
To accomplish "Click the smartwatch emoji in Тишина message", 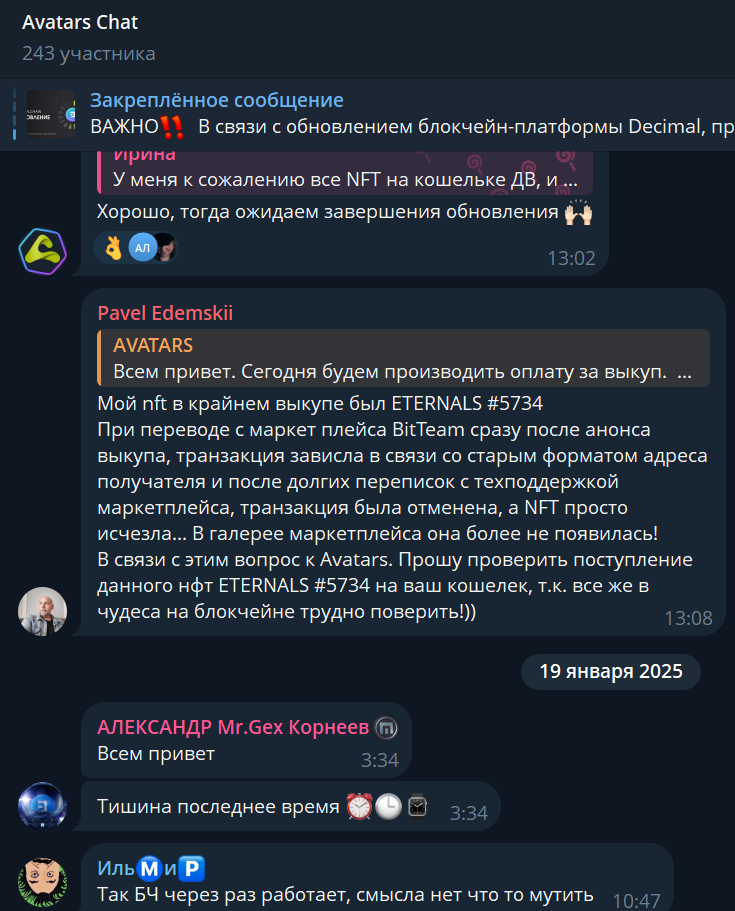I will 417,806.
